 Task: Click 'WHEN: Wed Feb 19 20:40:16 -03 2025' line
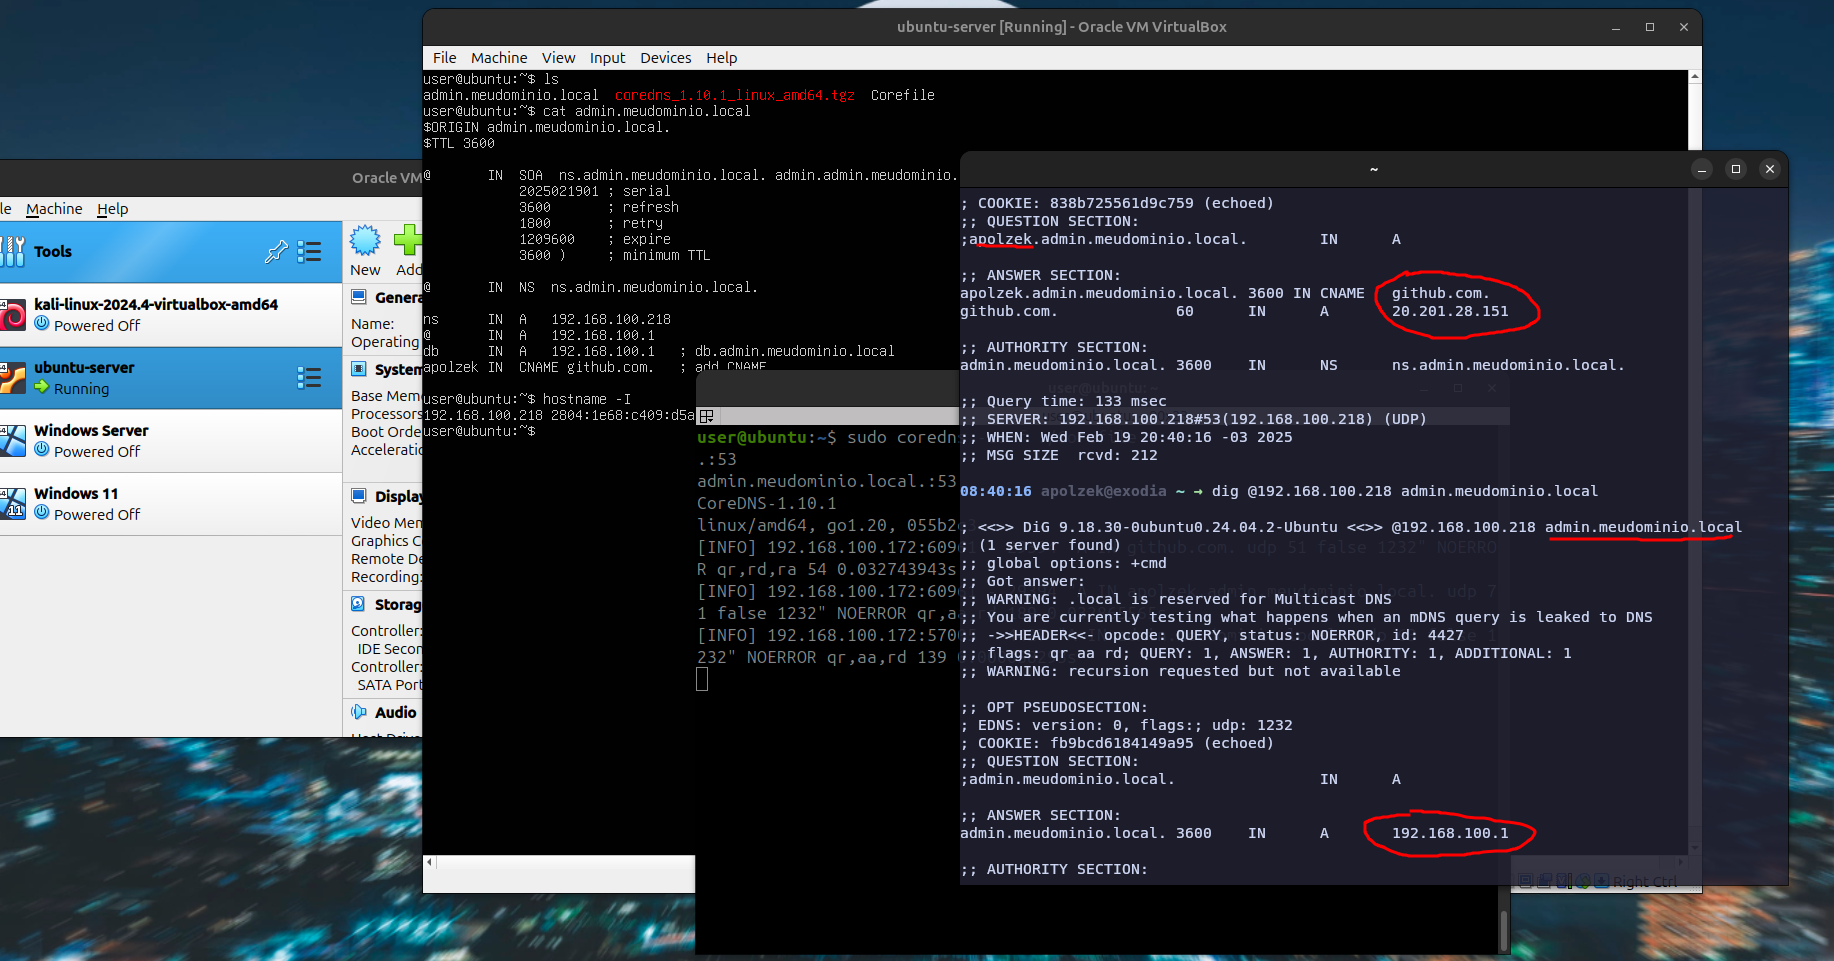(x=1126, y=437)
